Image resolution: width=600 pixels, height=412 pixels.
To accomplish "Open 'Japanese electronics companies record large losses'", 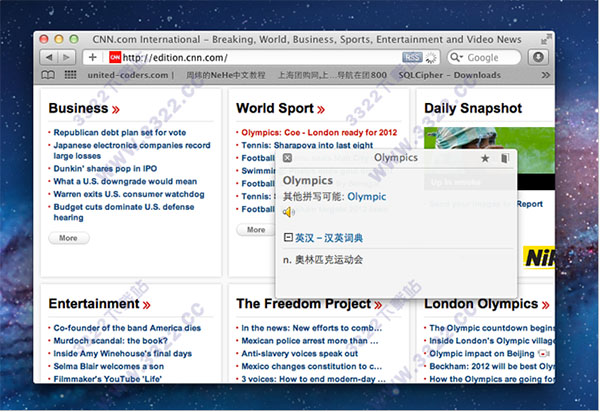I will (x=132, y=150).
